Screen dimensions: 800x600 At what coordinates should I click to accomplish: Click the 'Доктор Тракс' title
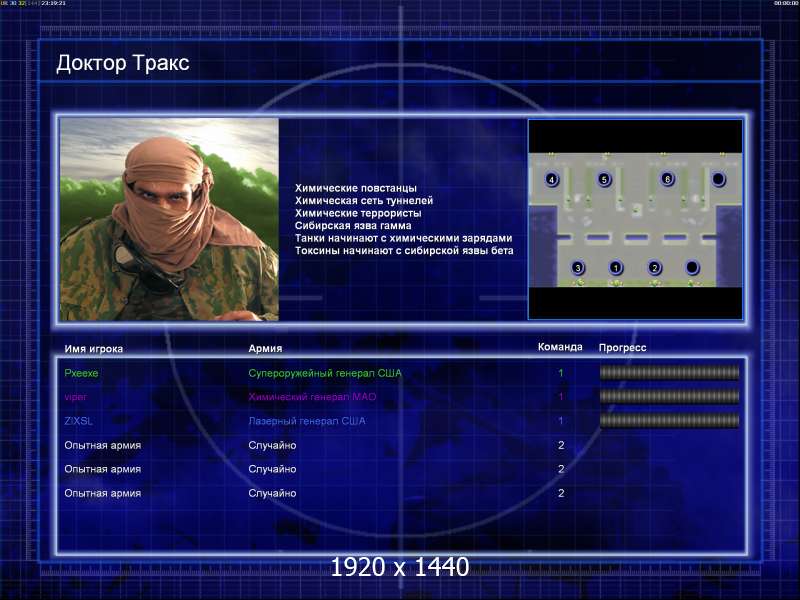pyautogui.click(x=123, y=63)
